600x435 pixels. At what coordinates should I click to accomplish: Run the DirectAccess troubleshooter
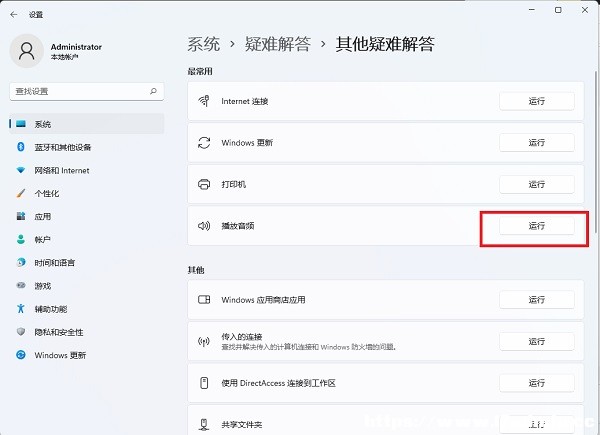tap(536, 383)
